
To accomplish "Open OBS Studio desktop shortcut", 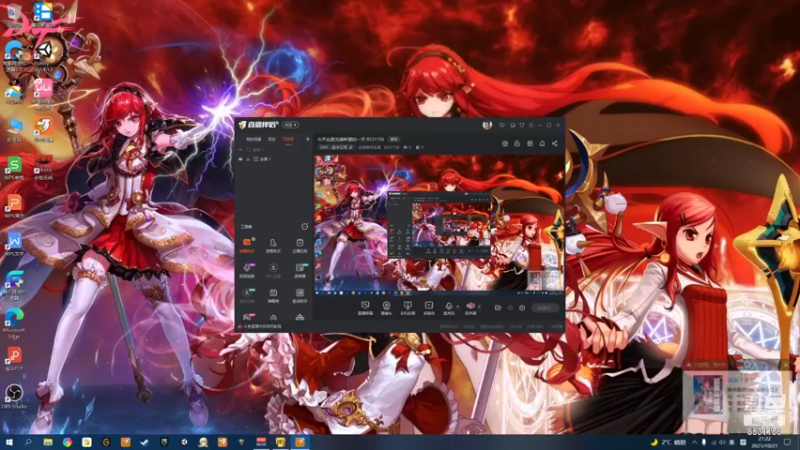I will click(14, 396).
